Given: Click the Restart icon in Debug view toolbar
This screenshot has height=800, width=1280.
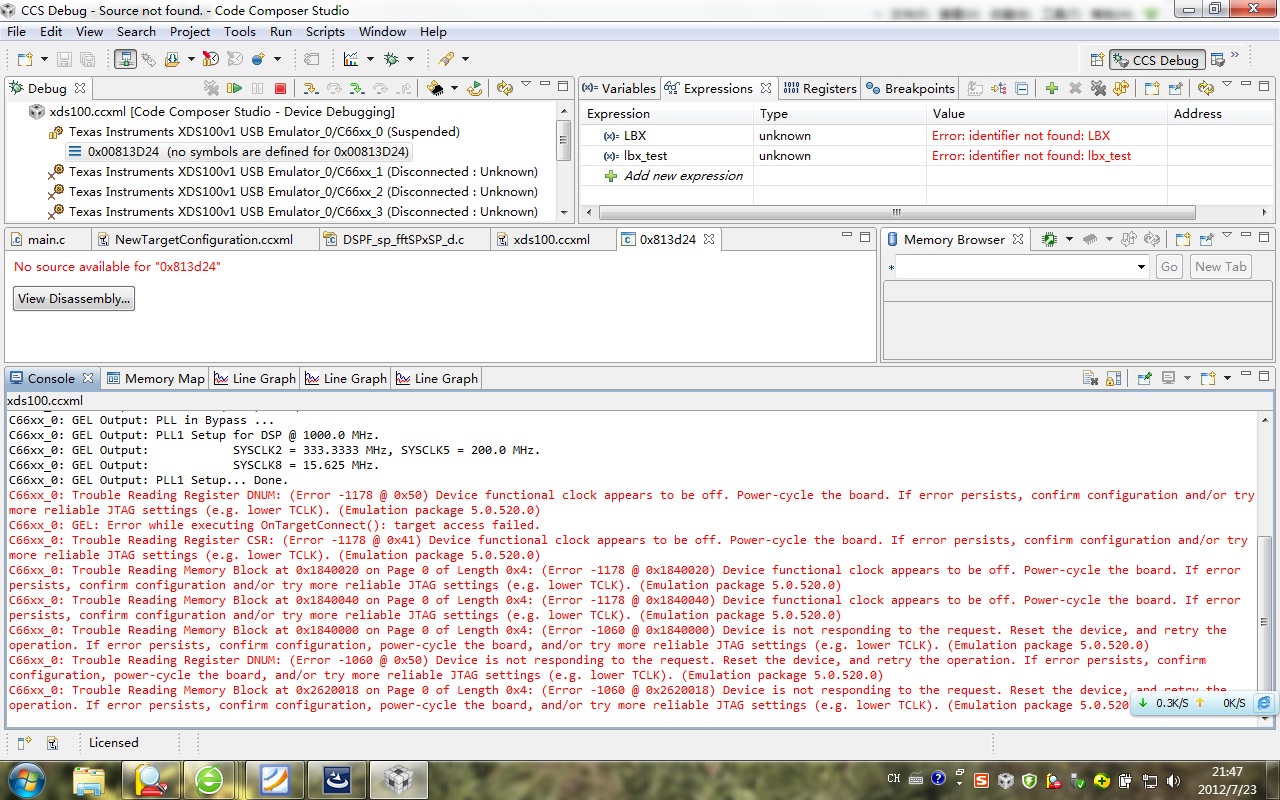Looking at the screenshot, I should (x=475, y=88).
